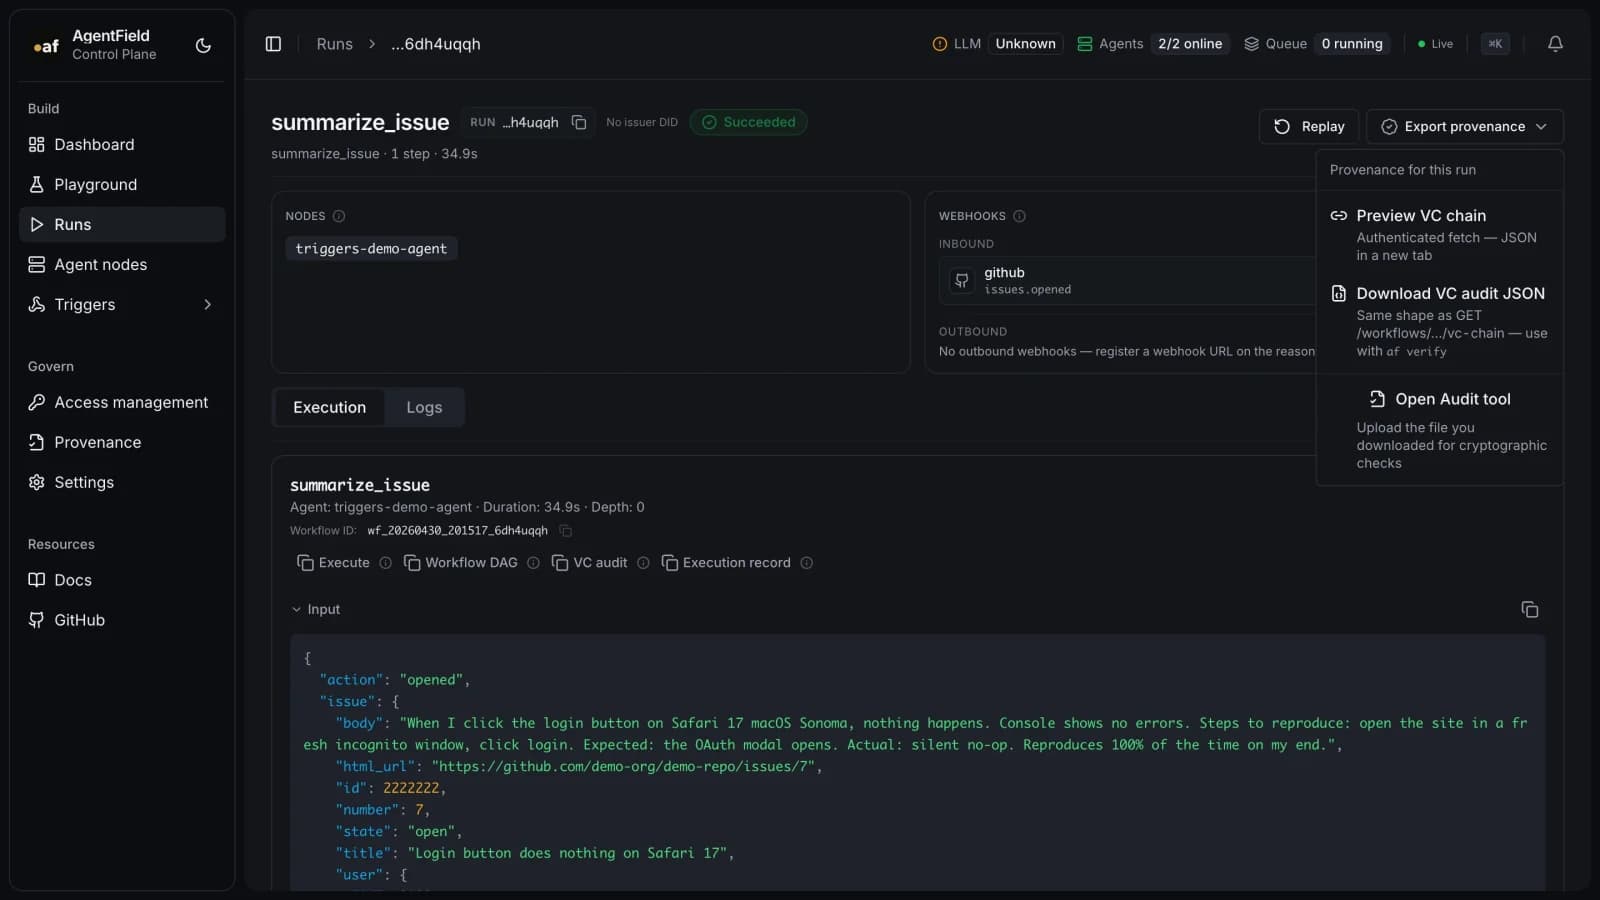Collapse the sidebar panel toggle

click(x=273, y=44)
